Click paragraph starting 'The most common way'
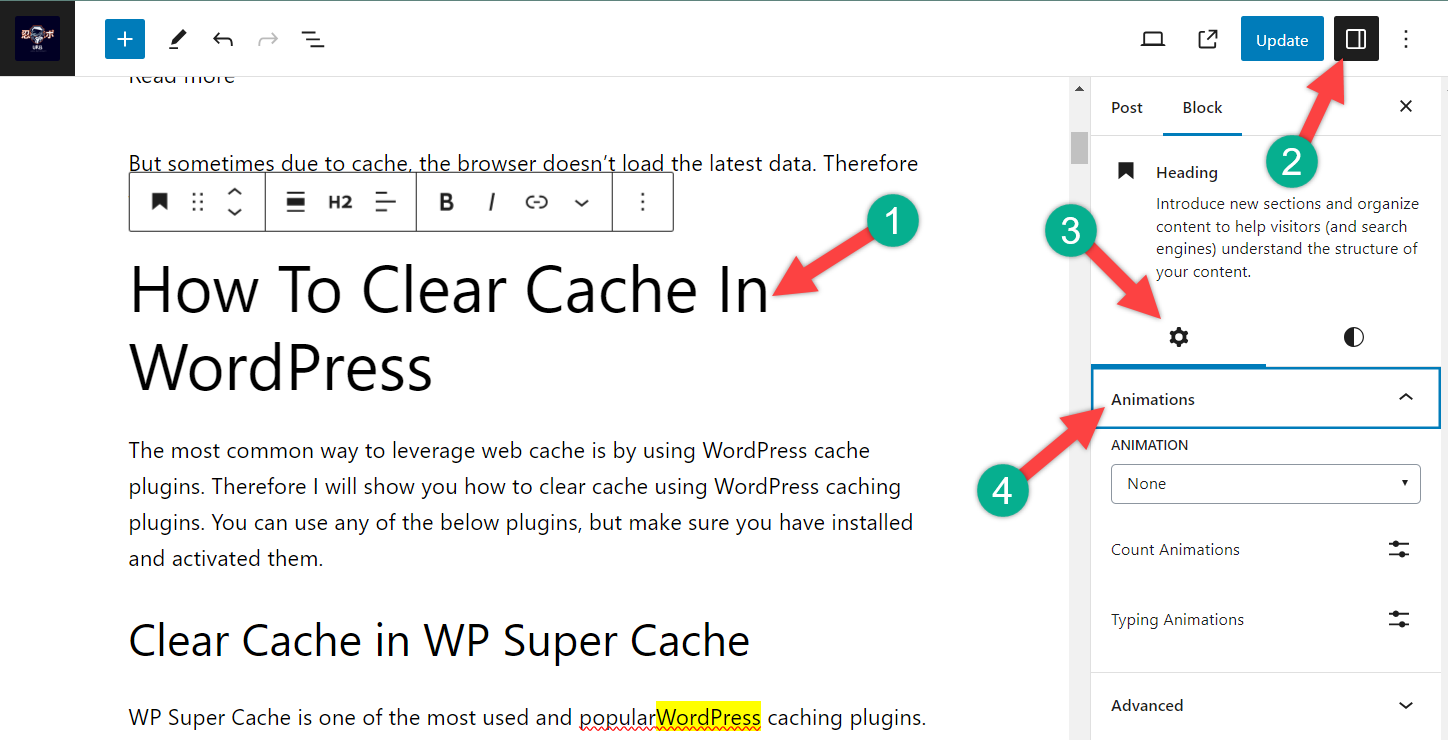 pos(521,504)
